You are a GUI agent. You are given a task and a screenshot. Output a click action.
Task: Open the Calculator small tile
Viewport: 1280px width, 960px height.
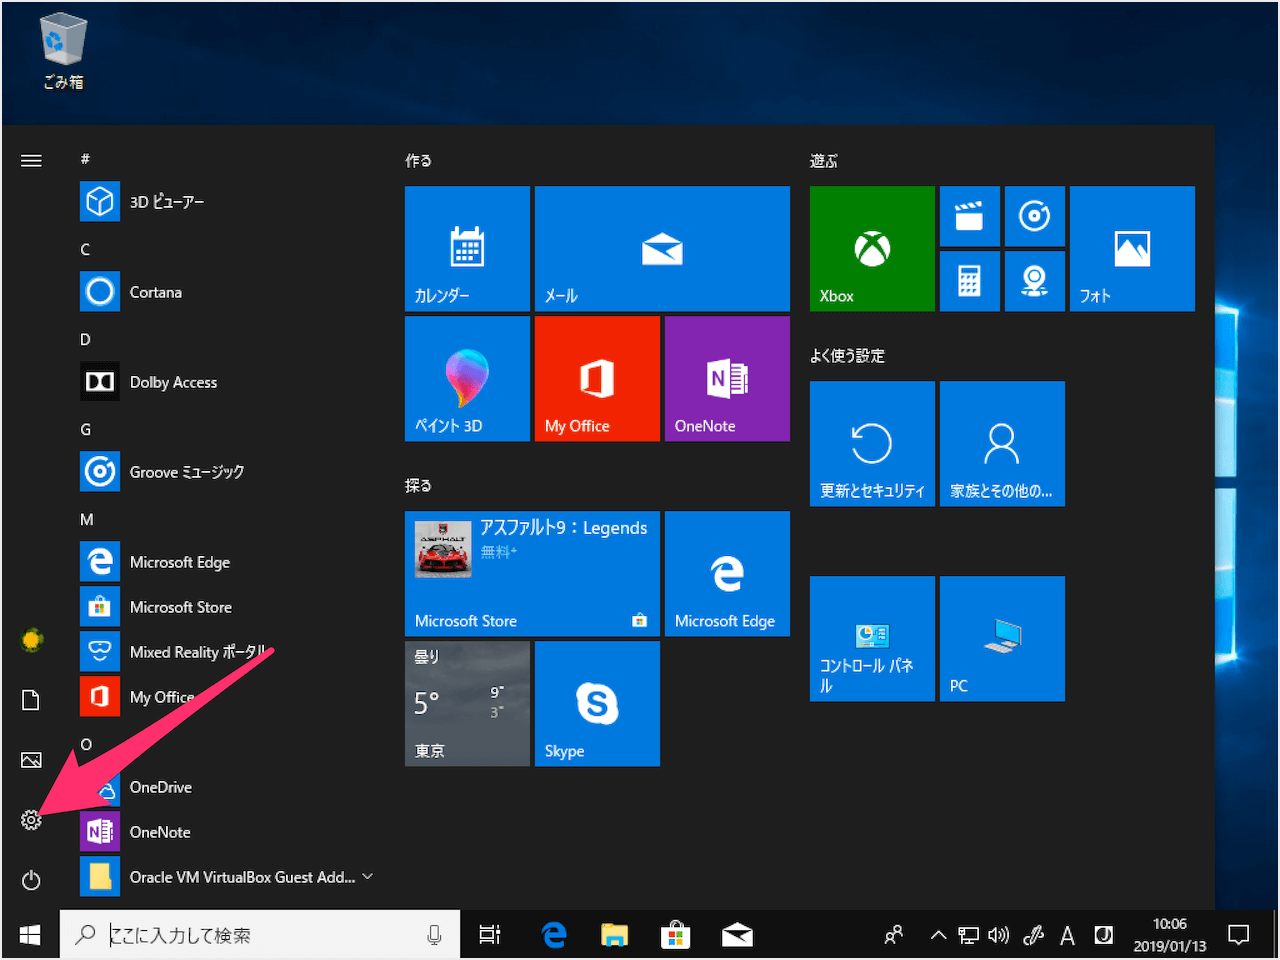pos(969,281)
